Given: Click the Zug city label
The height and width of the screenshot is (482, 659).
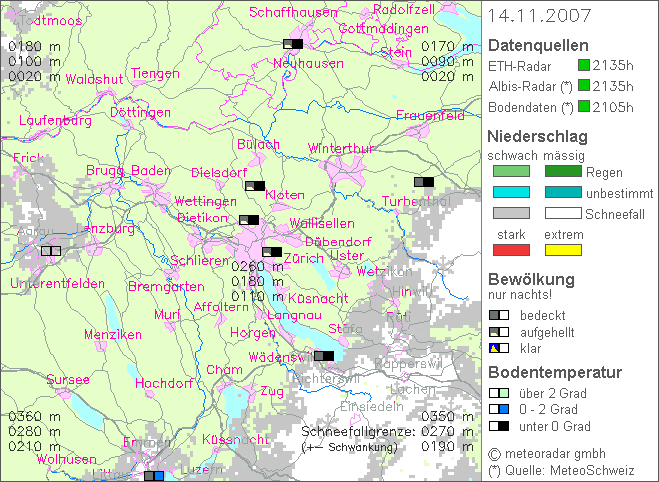Looking at the screenshot, I should (x=272, y=391).
